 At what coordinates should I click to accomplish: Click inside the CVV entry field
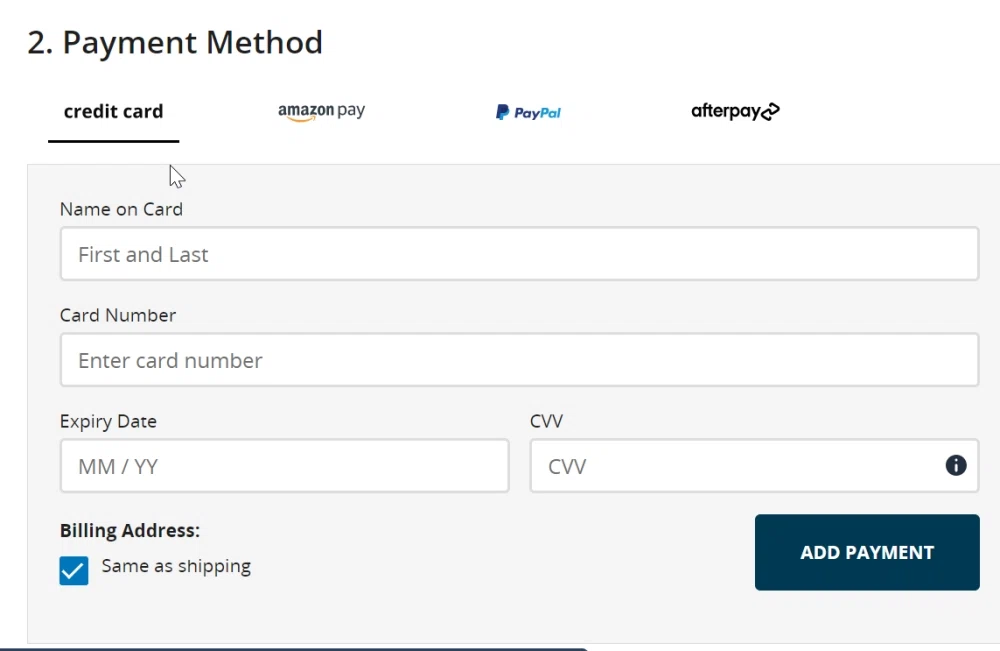(x=700, y=465)
